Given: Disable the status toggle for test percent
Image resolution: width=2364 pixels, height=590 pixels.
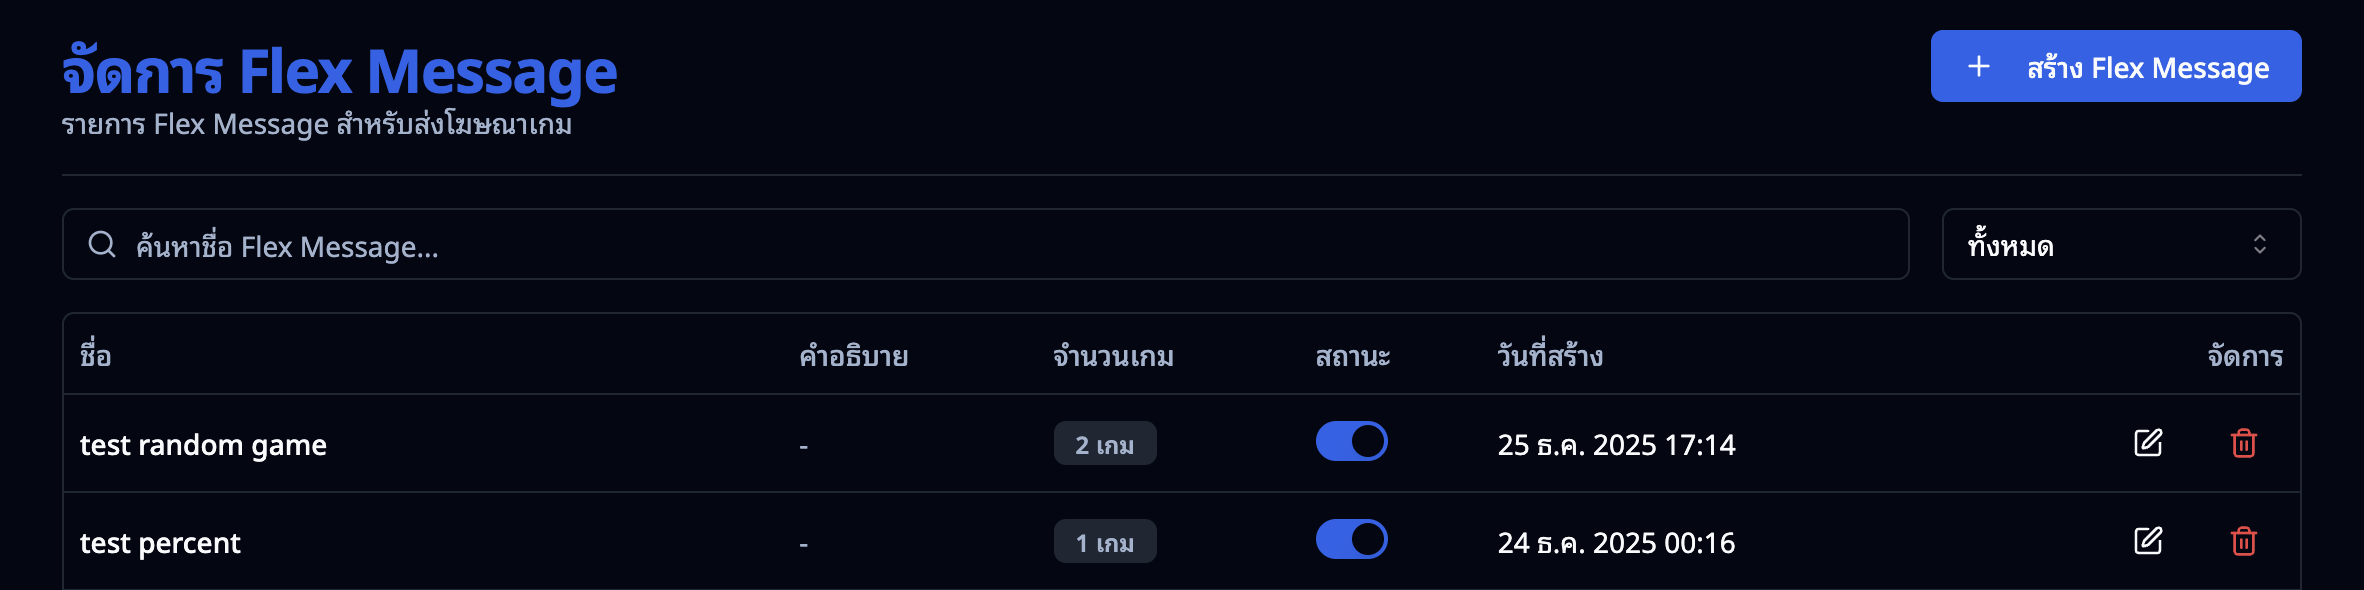Looking at the screenshot, I should (x=1351, y=539).
